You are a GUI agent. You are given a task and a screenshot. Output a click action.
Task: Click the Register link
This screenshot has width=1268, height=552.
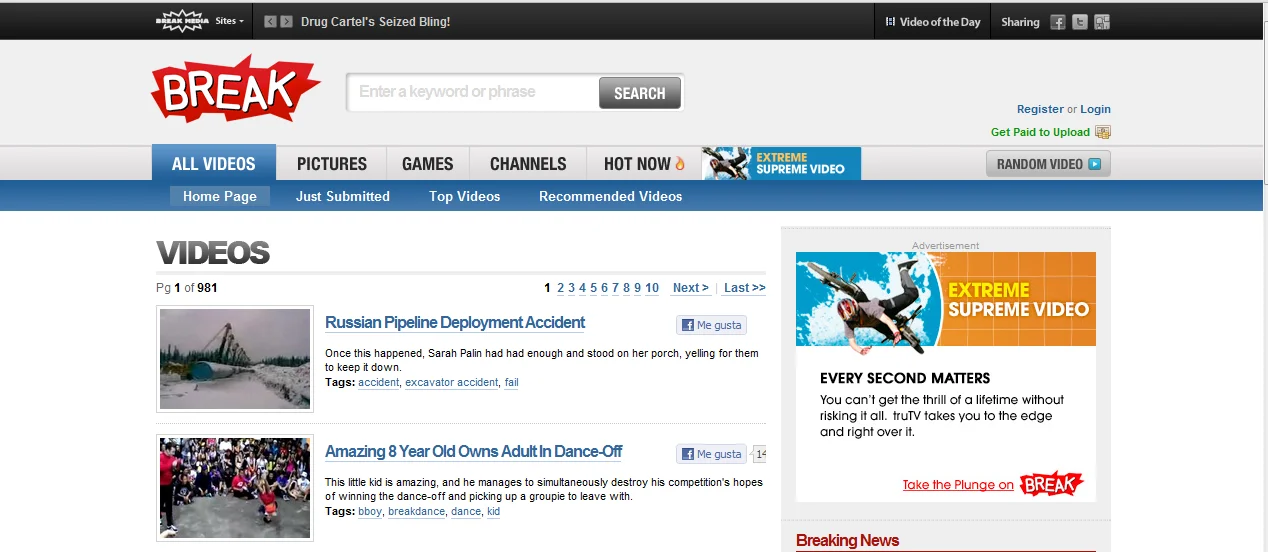(x=1040, y=109)
